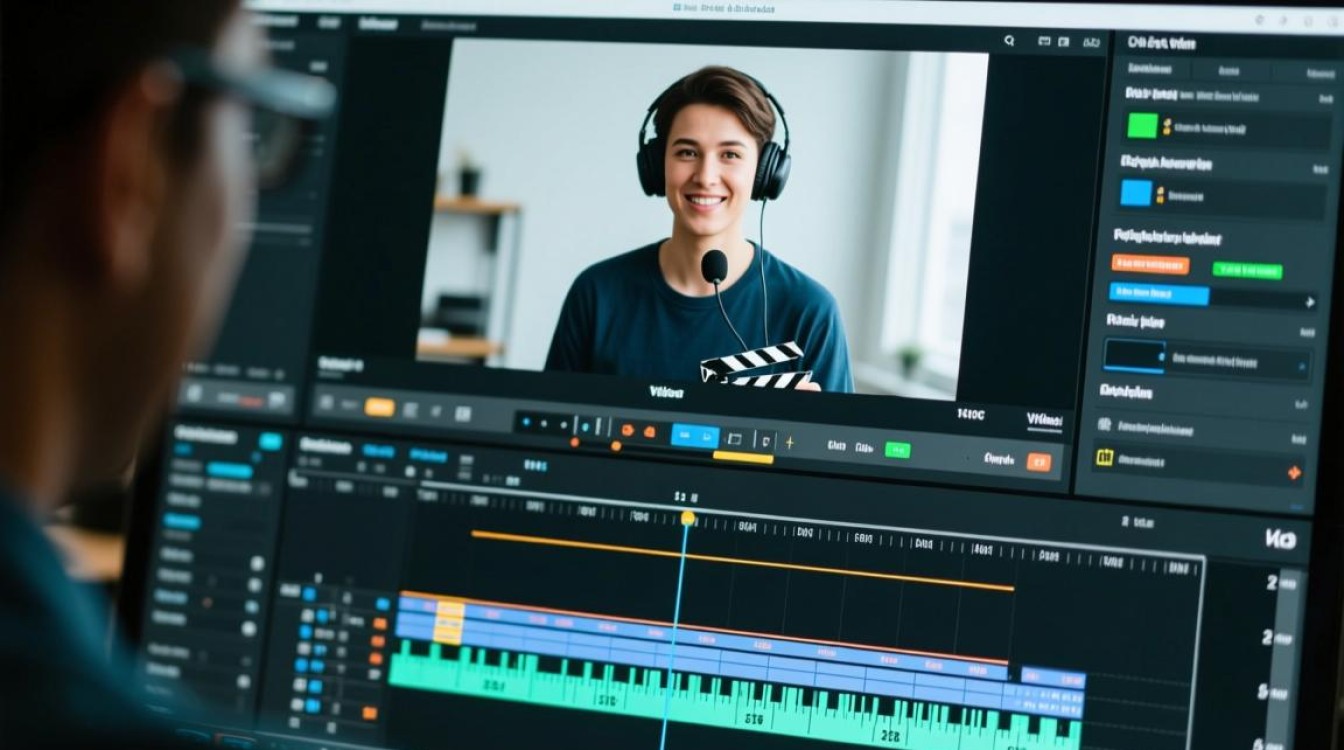Click the green button in the right panel
Image resolution: width=1344 pixels, height=750 pixels.
click(x=1247, y=270)
